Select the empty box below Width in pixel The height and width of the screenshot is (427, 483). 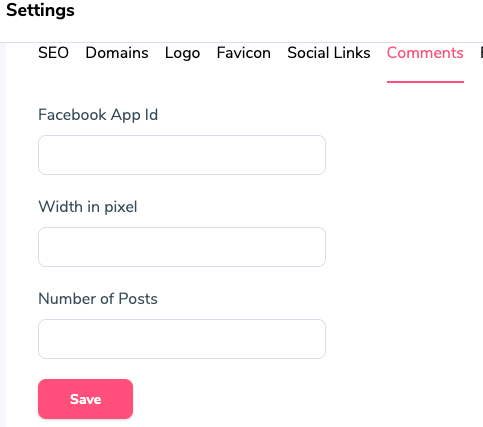pos(182,247)
